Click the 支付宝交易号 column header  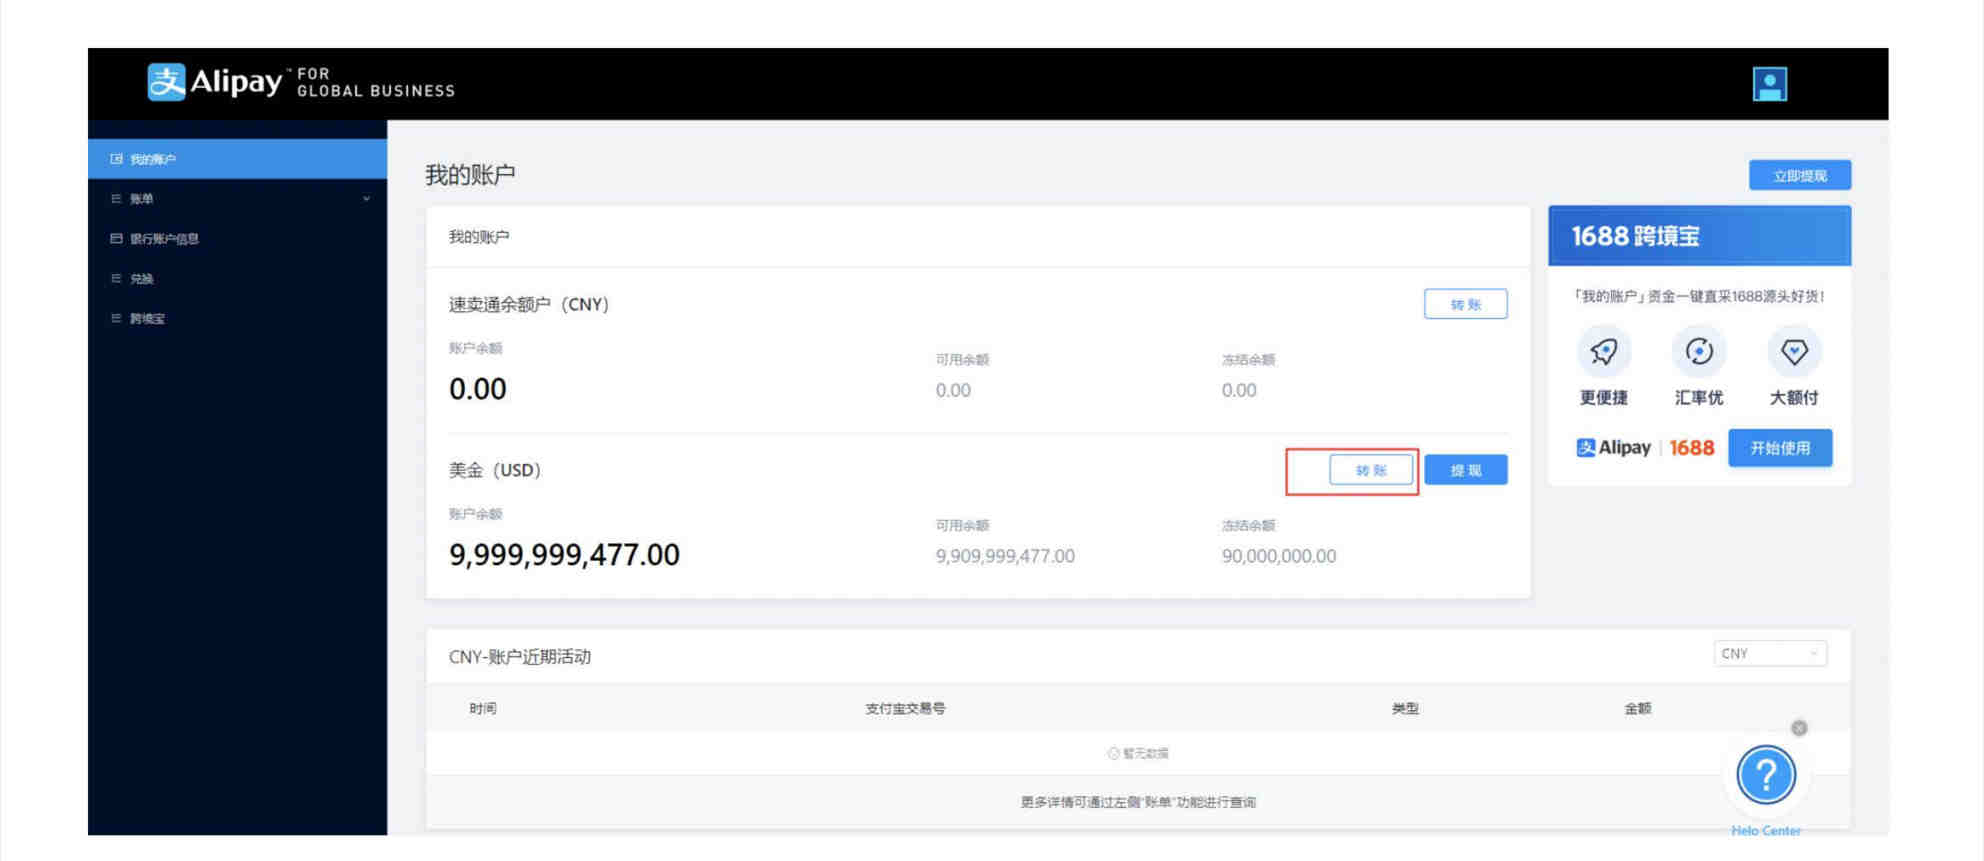[905, 708]
